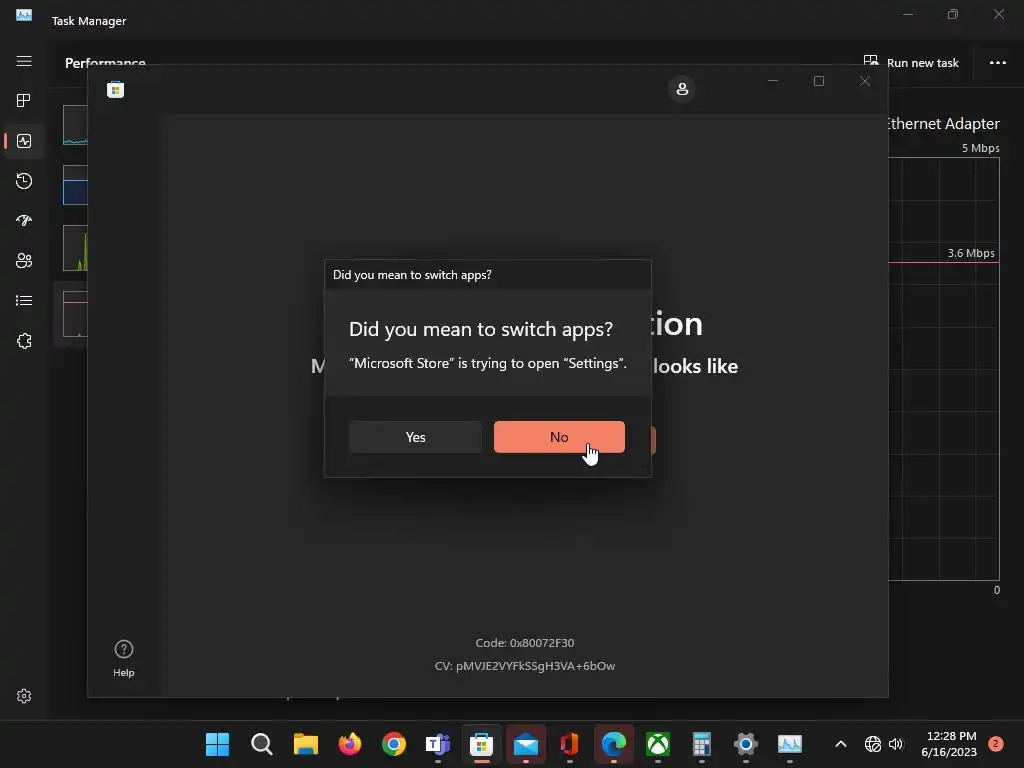This screenshot has height=768, width=1024.
Task: Open the Task Manager more options menu
Action: (x=997, y=63)
